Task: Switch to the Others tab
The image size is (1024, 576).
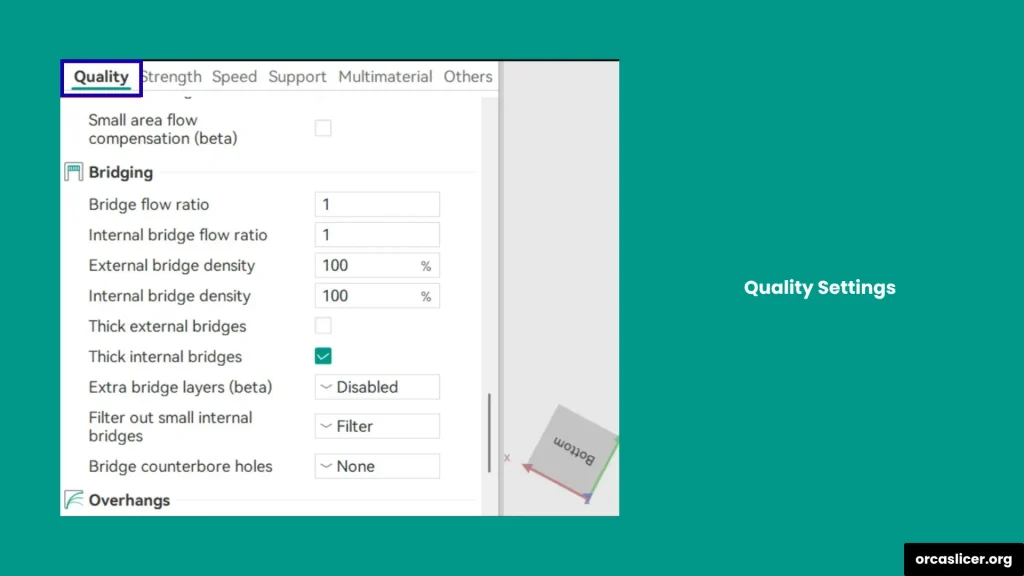Action: (x=468, y=77)
